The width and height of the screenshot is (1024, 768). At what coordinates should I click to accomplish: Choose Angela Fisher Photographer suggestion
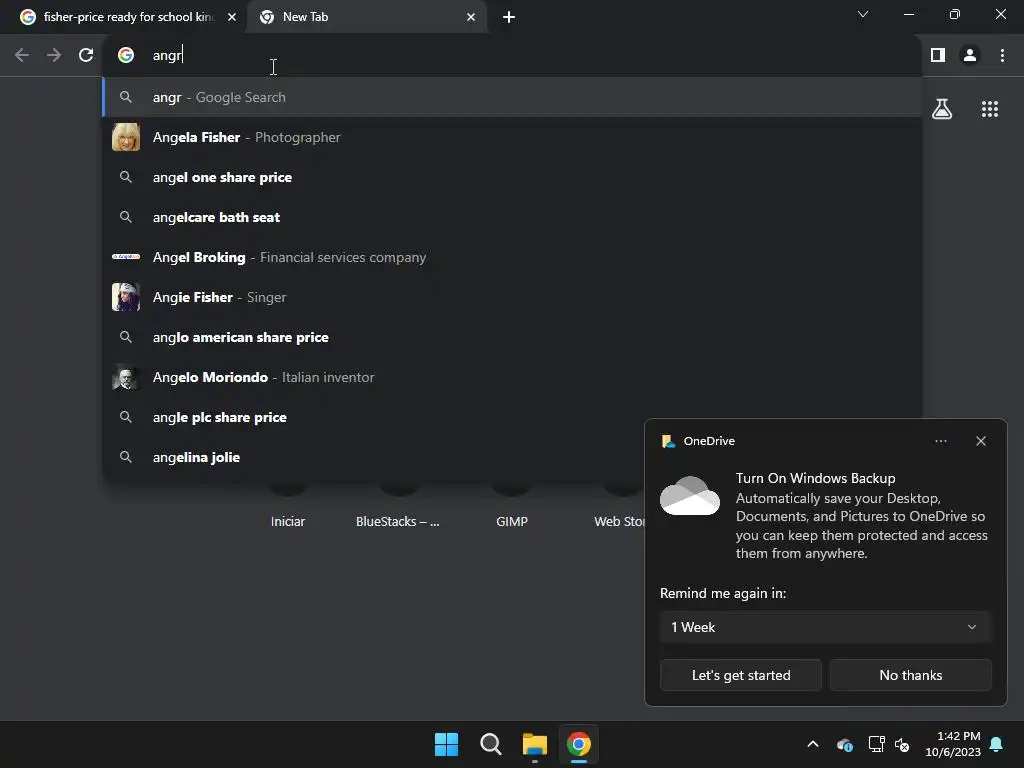point(512,137)
